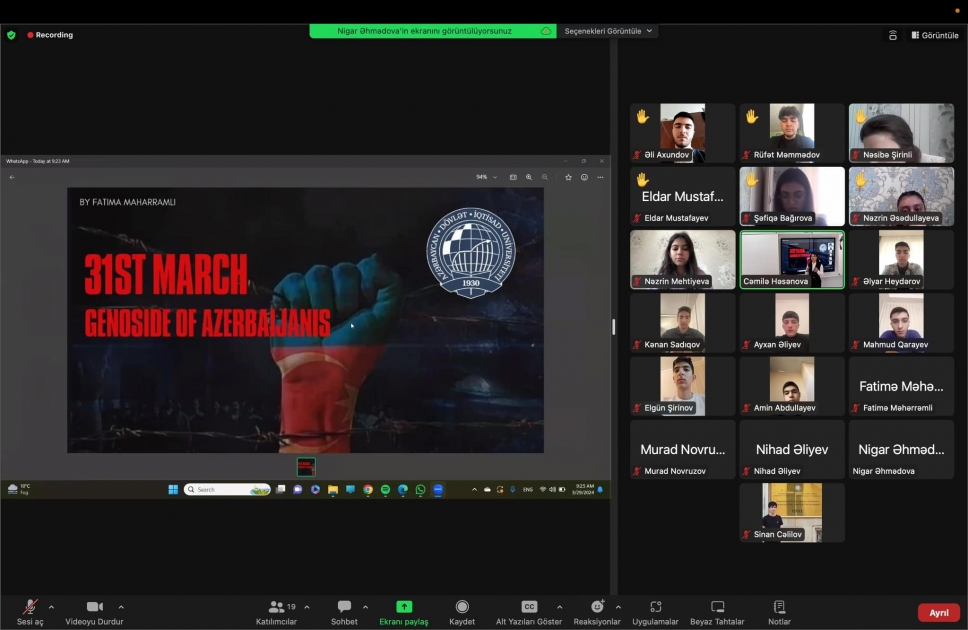Expand video options arrow beside Videoyu Durdur
This screenshot has width=968, height=630.
click(x=121, y=607)
